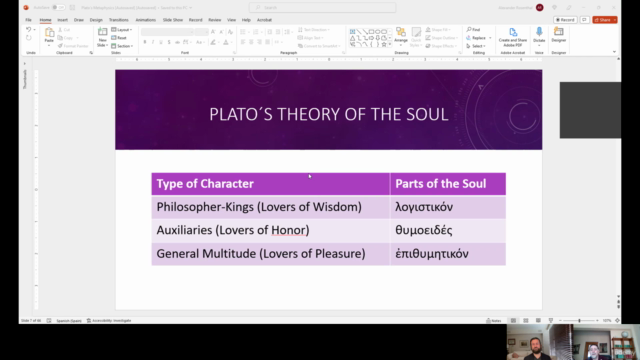Click the Share button

tap(605, 20)
